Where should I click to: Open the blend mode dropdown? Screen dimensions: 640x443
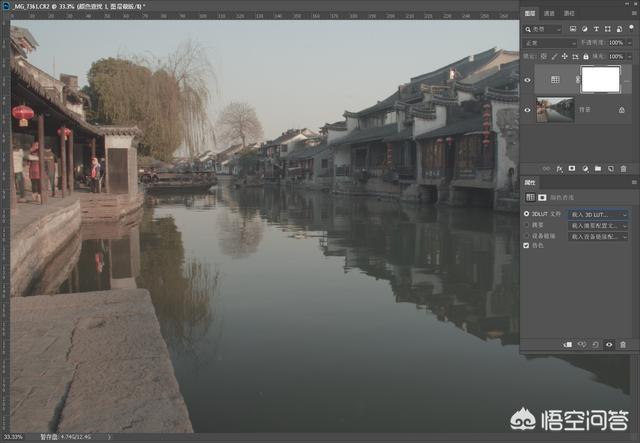pos(550,43)
